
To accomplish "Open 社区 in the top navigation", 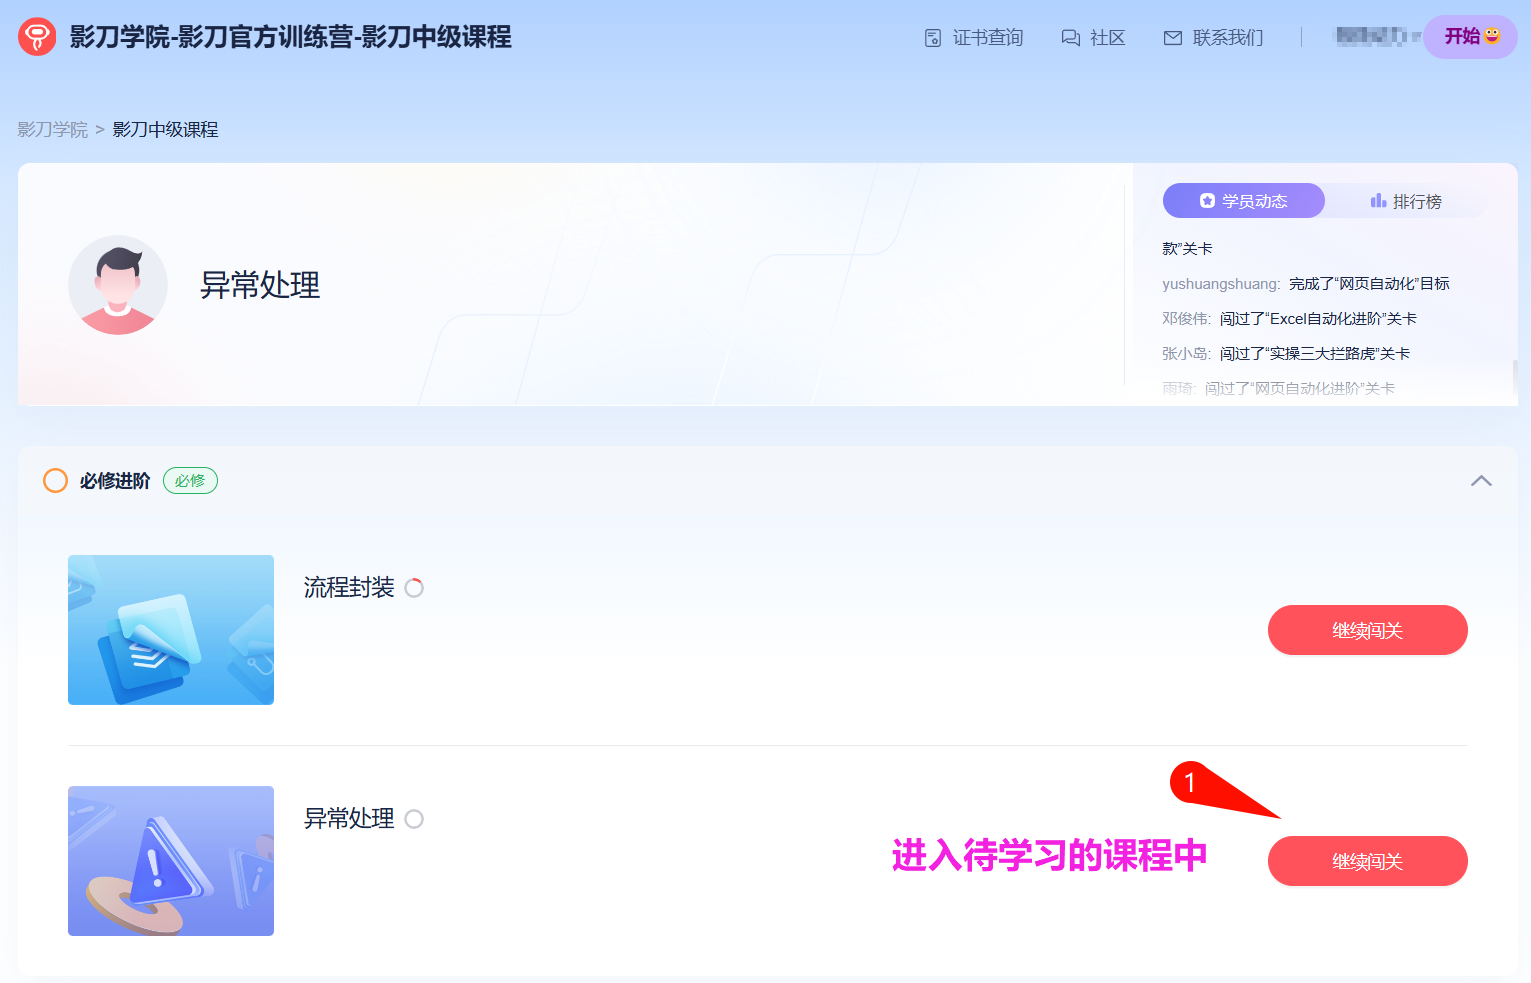I will click(1093, 38).
